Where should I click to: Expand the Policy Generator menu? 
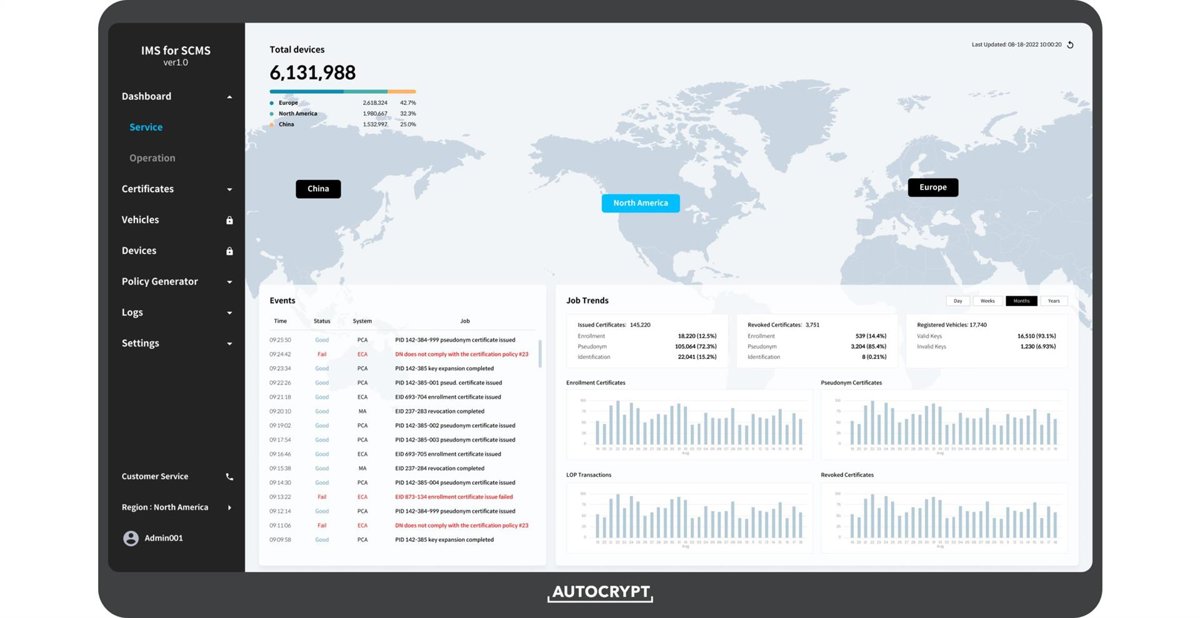(x=229, y=283)
